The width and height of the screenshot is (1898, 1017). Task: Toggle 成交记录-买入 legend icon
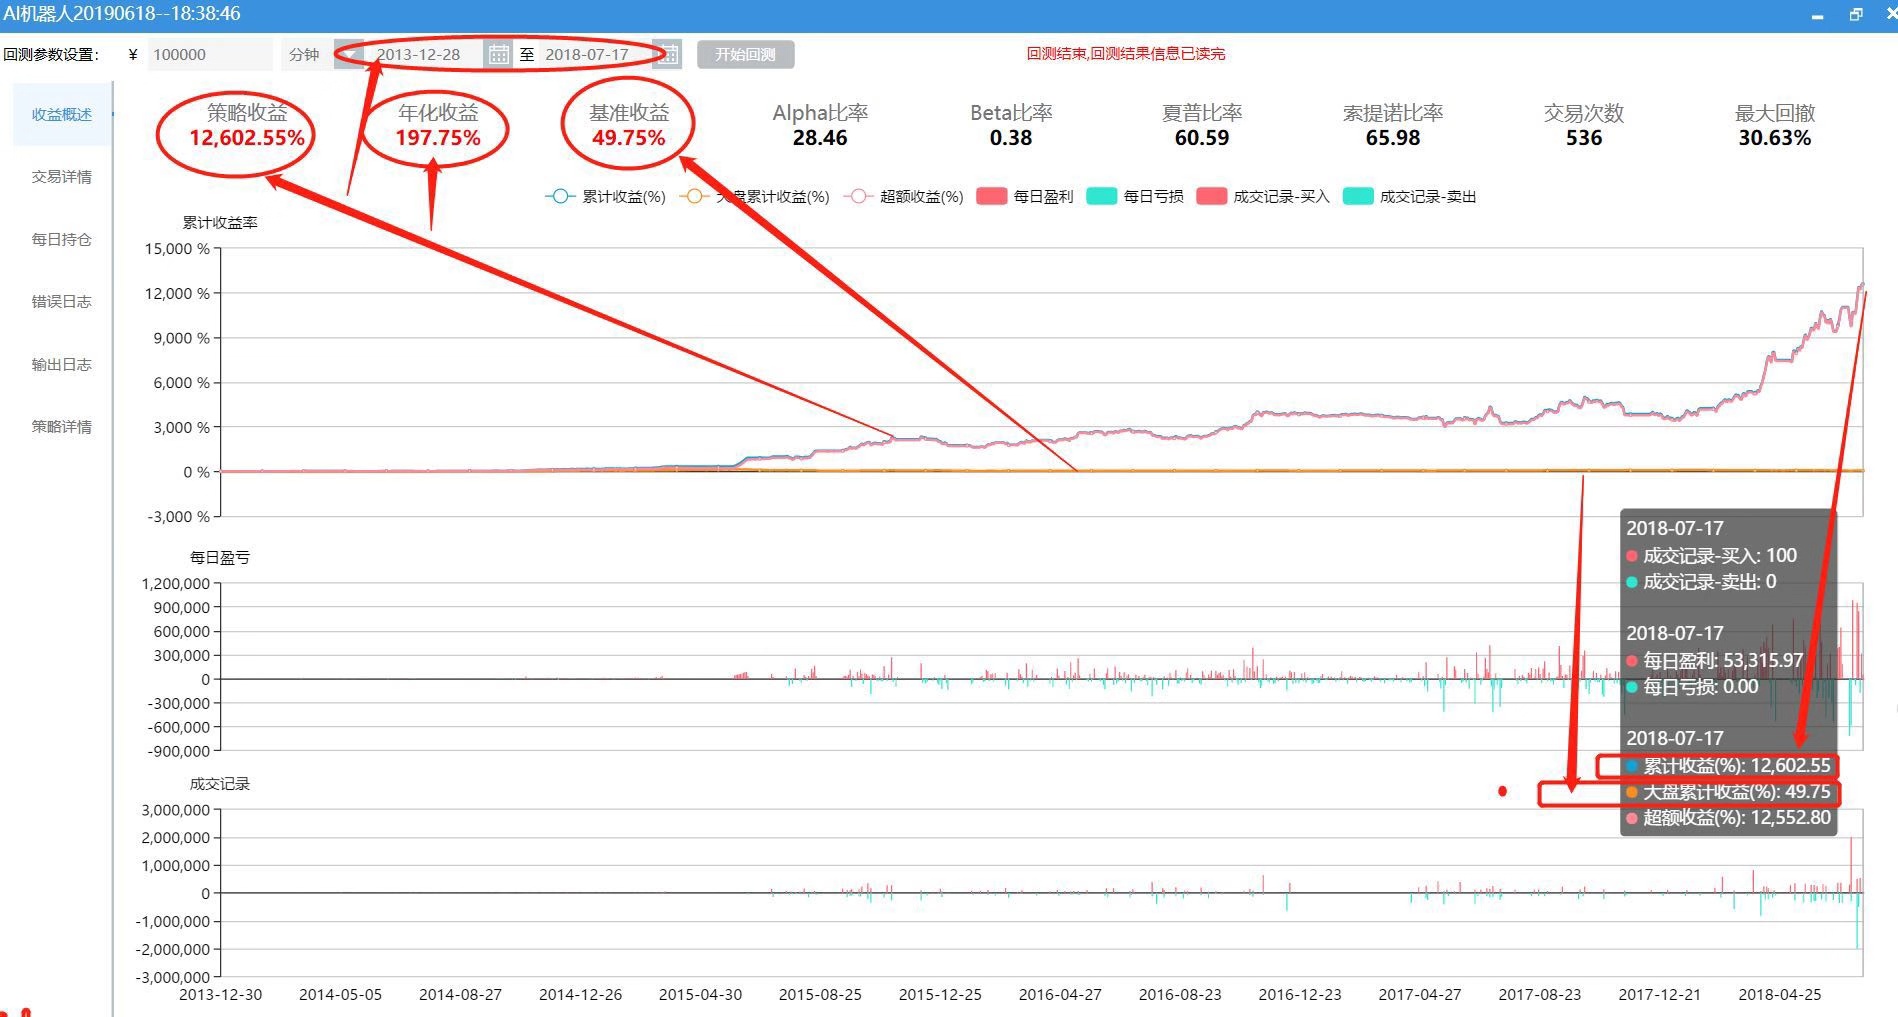point(1211,197)
